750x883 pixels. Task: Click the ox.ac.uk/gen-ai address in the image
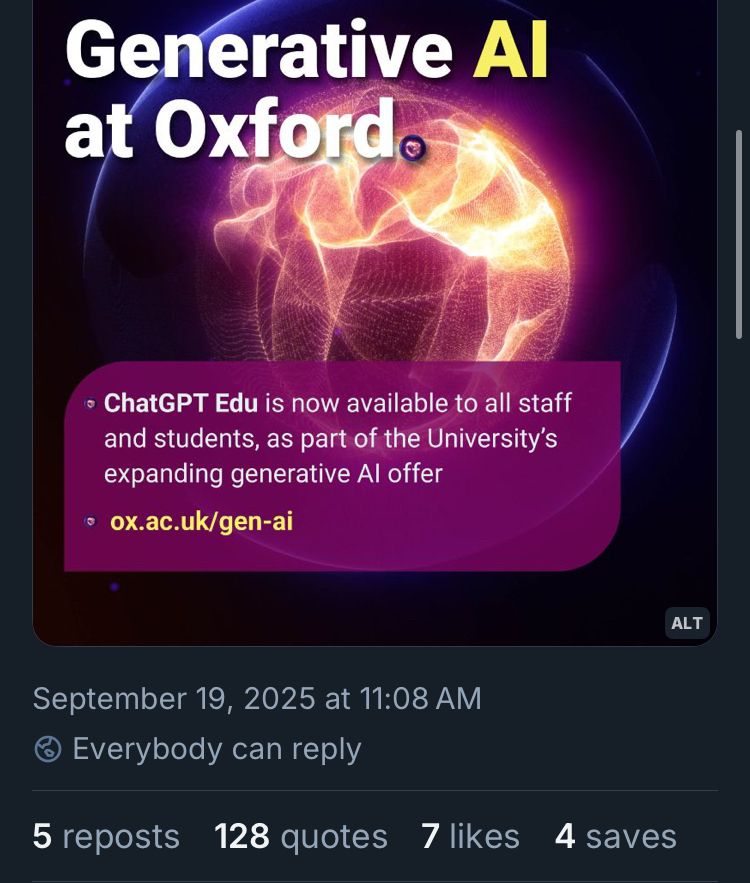pos(201,521)
